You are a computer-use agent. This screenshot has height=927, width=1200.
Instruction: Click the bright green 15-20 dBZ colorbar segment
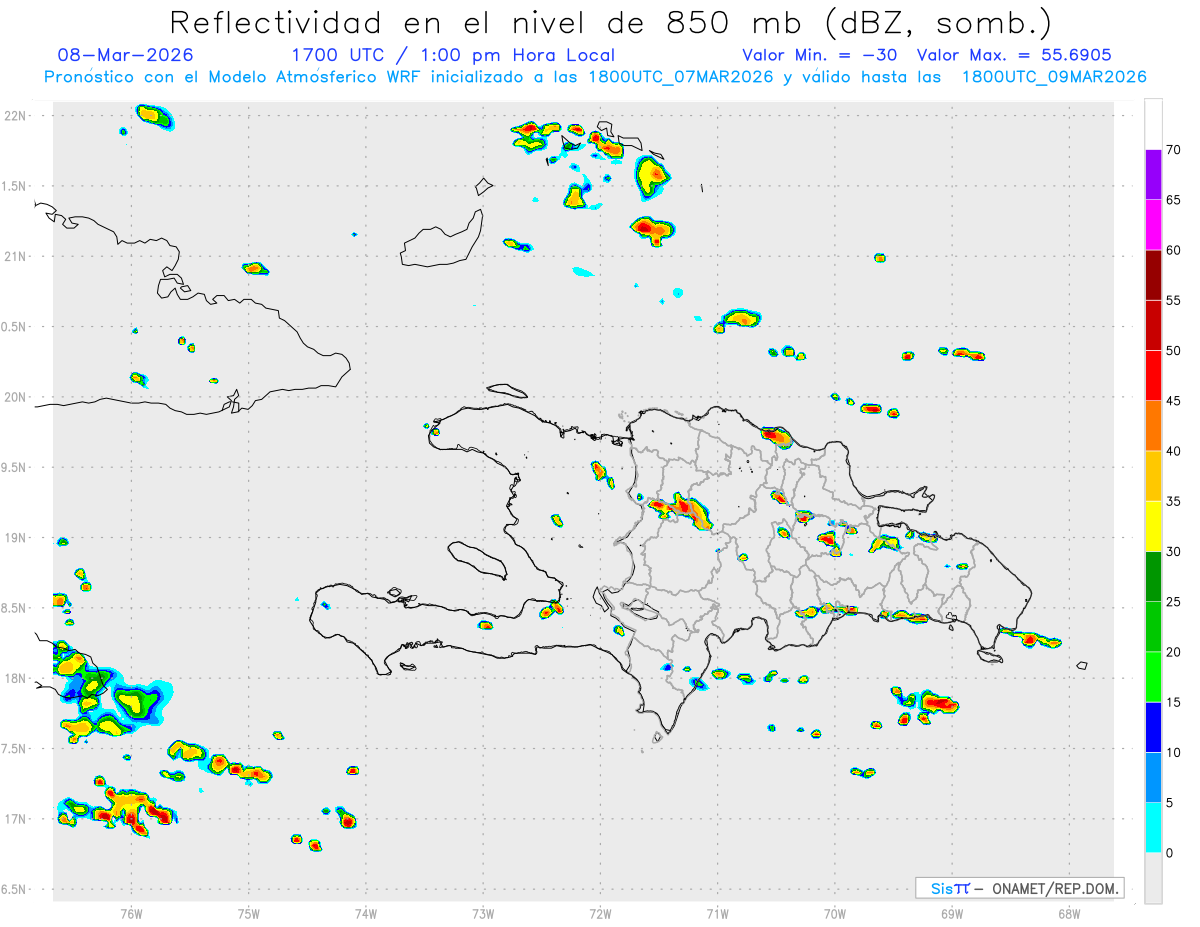pyautogui.click(x=1153, y=677)
